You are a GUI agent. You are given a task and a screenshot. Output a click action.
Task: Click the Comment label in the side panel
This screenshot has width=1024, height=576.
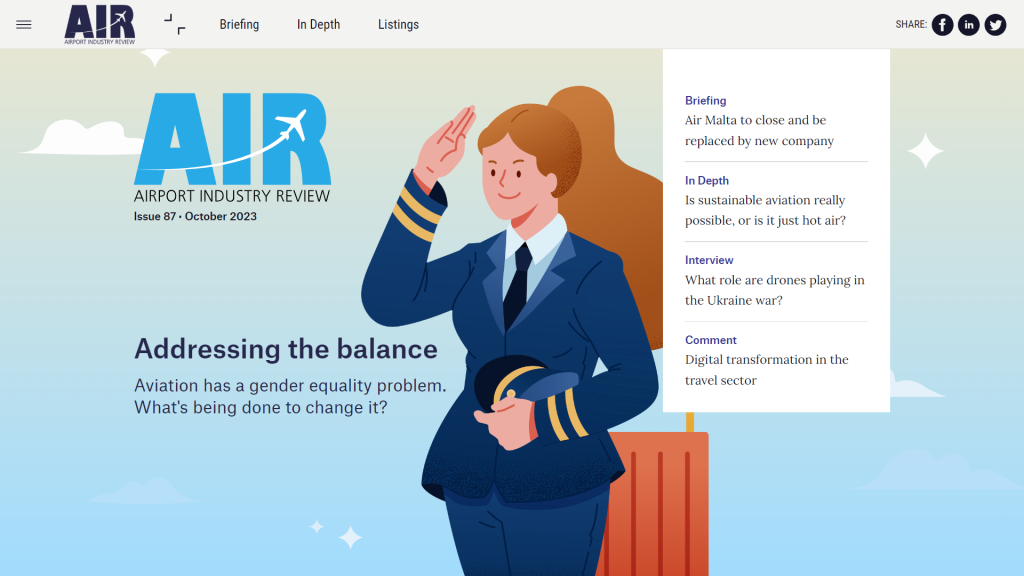coord(711,340)
